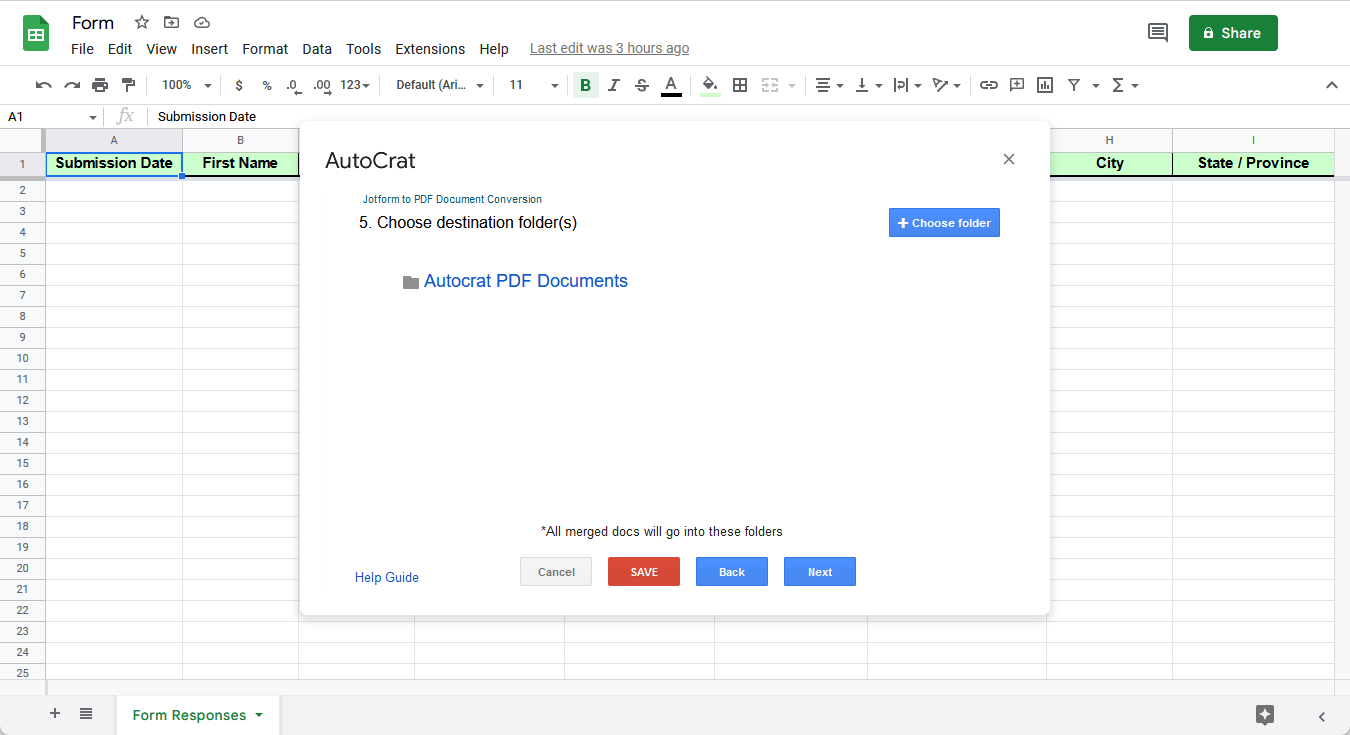Viewport: 1350px width, 735px height.
Task: Open the zoom level dropdown
Action: (x=187, y=85)
